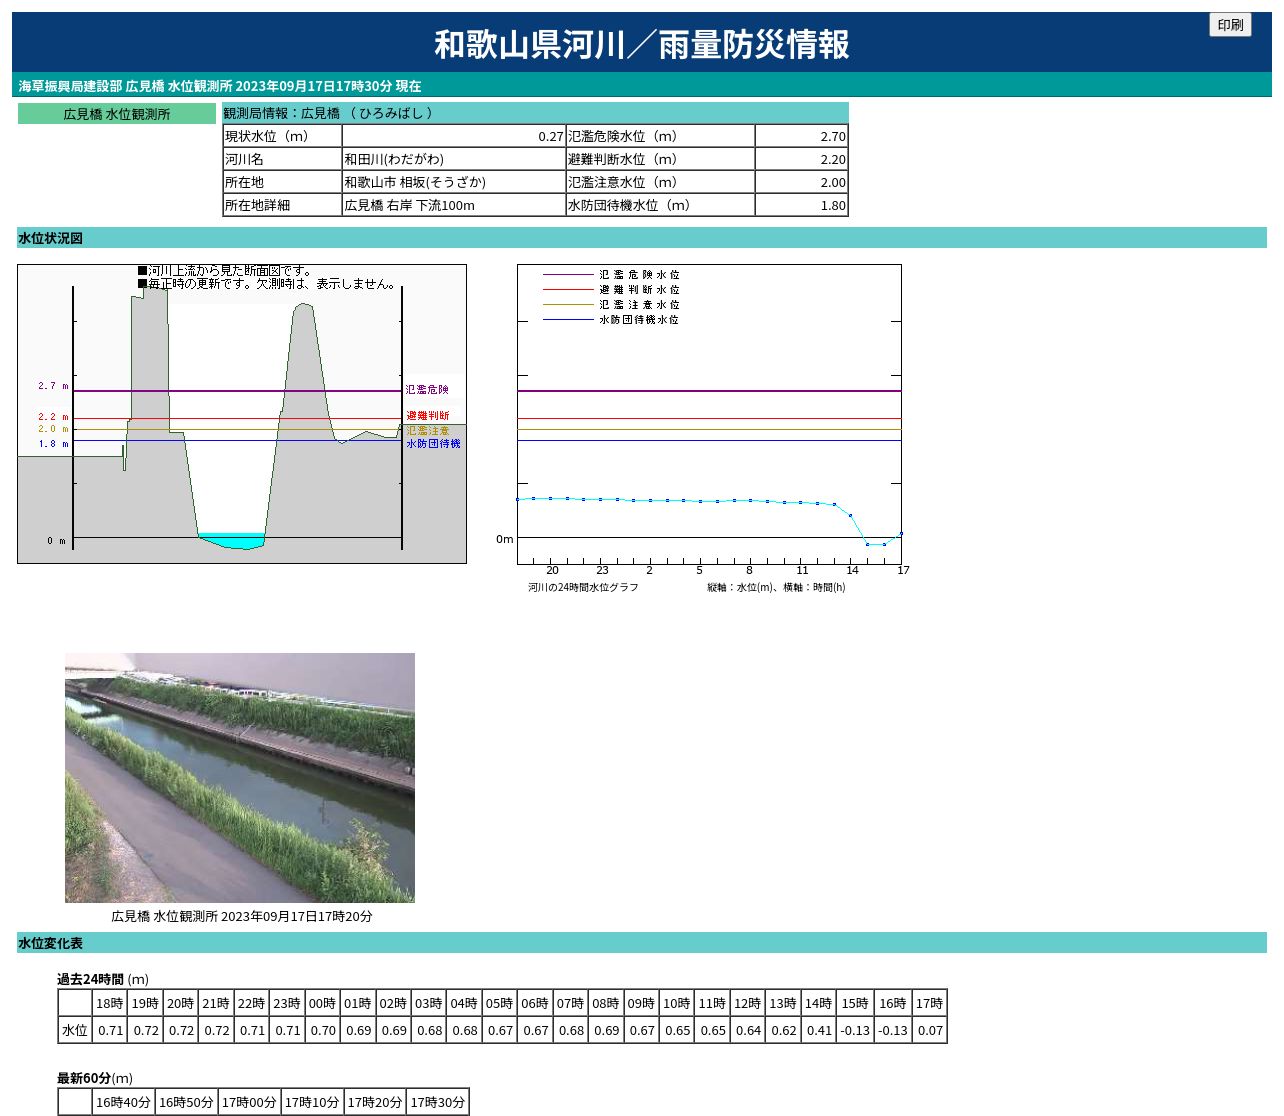
Task: Select the 広見橋 水位観測所 green label
Action: pyautogui.click(x=117, y=114)
